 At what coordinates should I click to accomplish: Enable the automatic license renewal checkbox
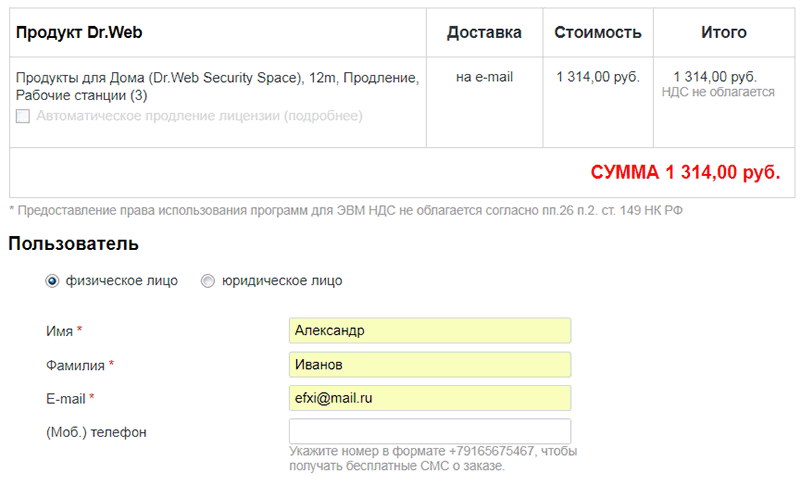23,116
